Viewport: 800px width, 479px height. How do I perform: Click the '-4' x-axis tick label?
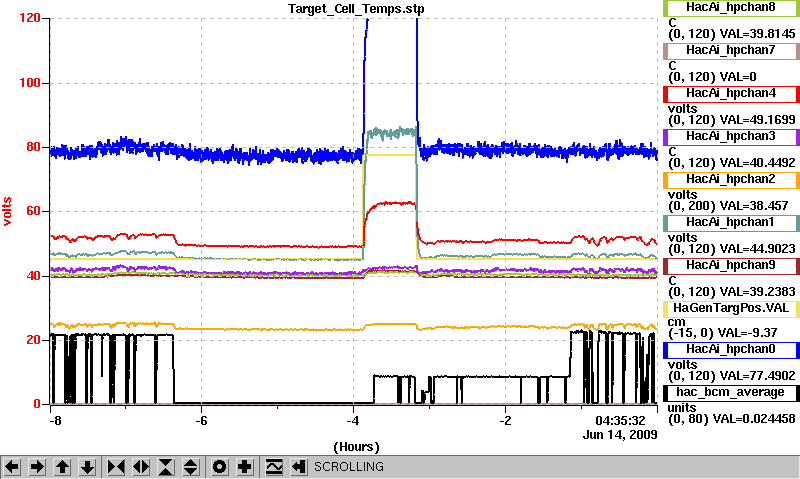click(x=354, y=421)
